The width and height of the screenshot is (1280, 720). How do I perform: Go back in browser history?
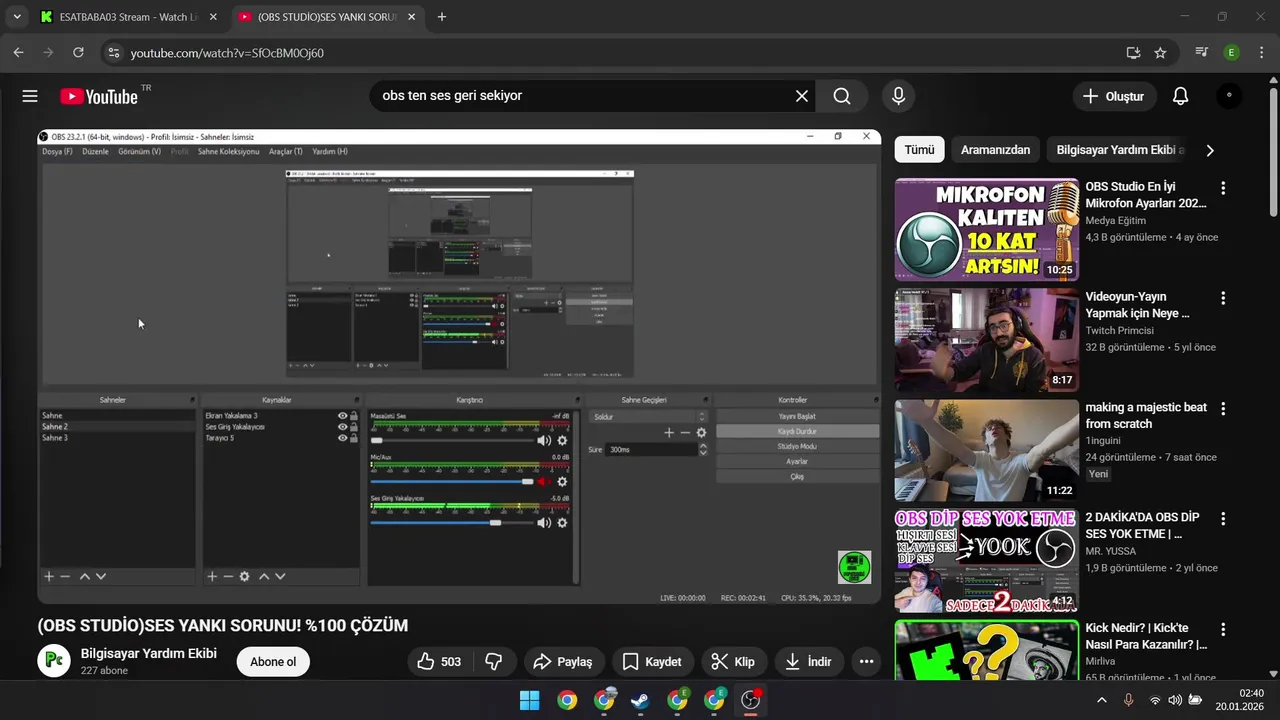[x=18, y=53]
